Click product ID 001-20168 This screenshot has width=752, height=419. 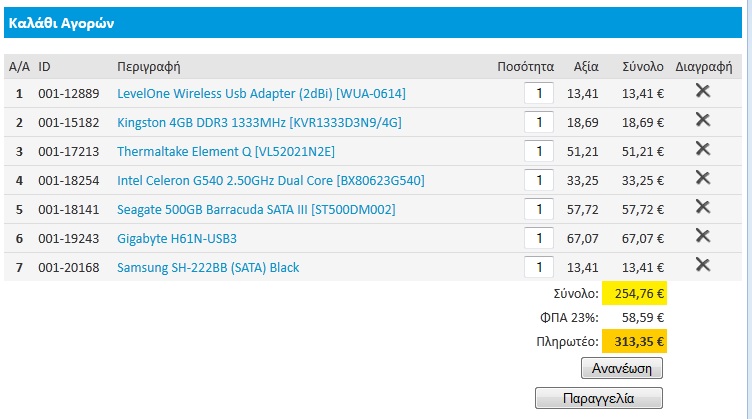coord(69,268)
